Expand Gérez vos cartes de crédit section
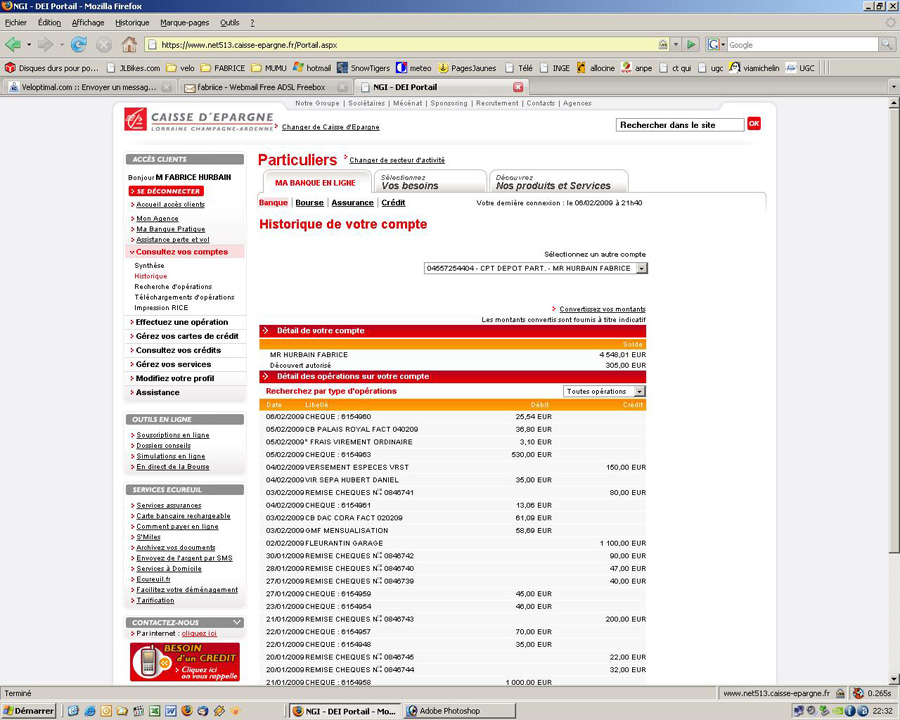The width and height of the screenshot is (900, 720). click(x=186, y=336)
